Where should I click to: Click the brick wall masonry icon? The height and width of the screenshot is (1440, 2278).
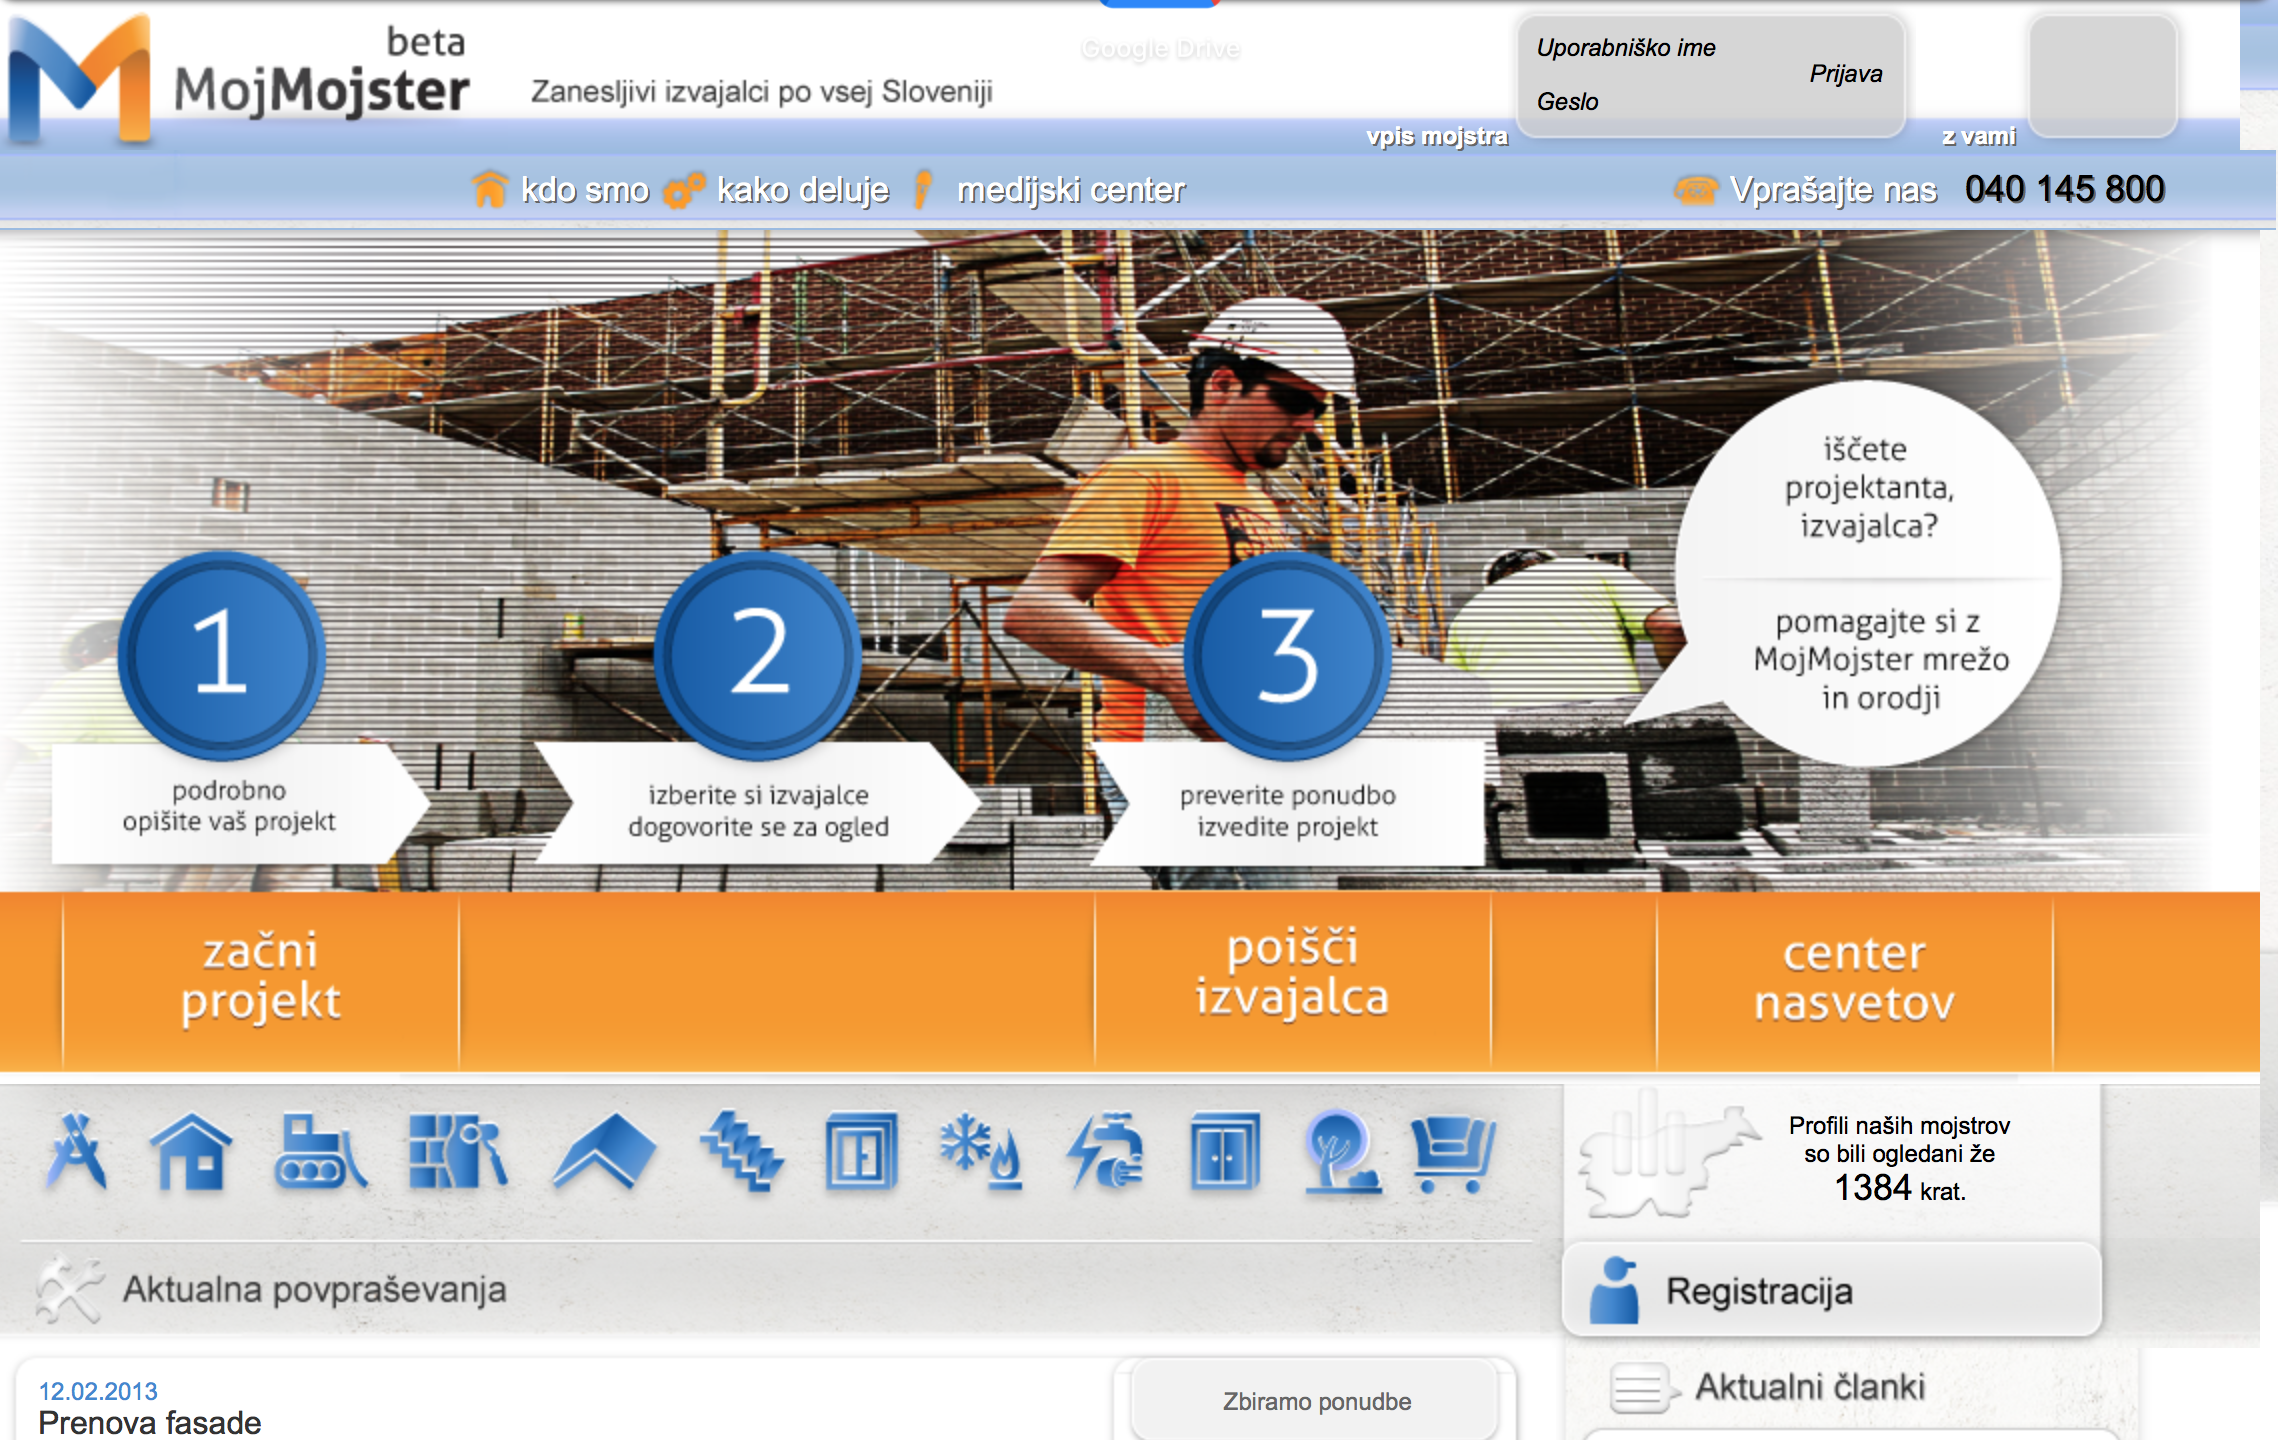coord(457,1152)
